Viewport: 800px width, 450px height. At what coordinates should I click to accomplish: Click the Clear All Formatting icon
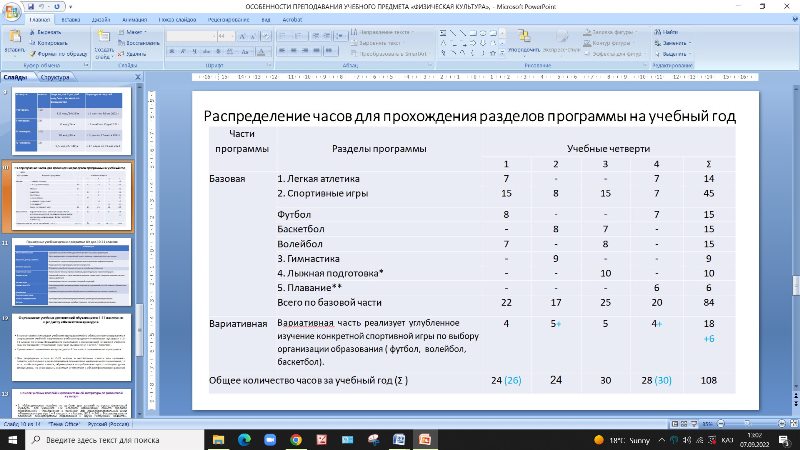point(266,36)
